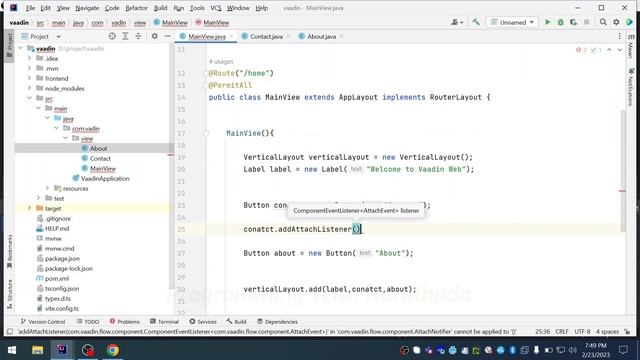Collapse the vaadin project root

pos(20,48)
